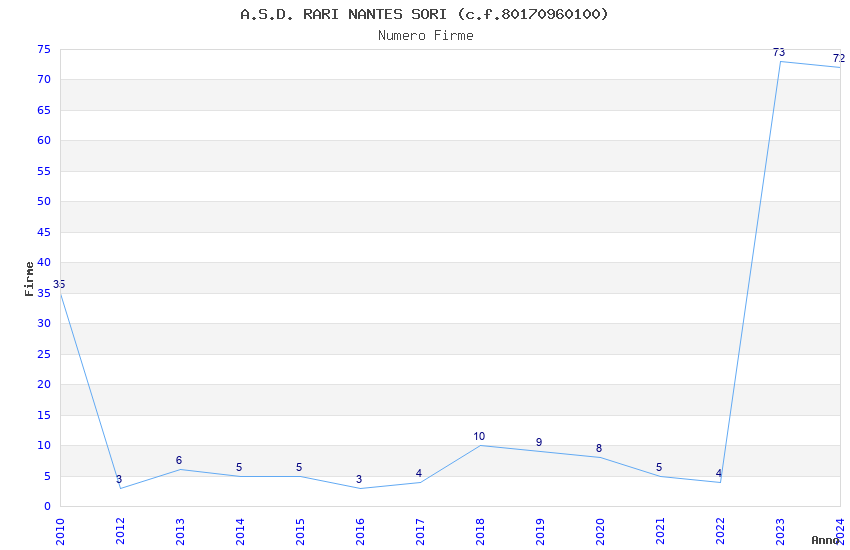Click y-axis value 45

click(44, 232)
